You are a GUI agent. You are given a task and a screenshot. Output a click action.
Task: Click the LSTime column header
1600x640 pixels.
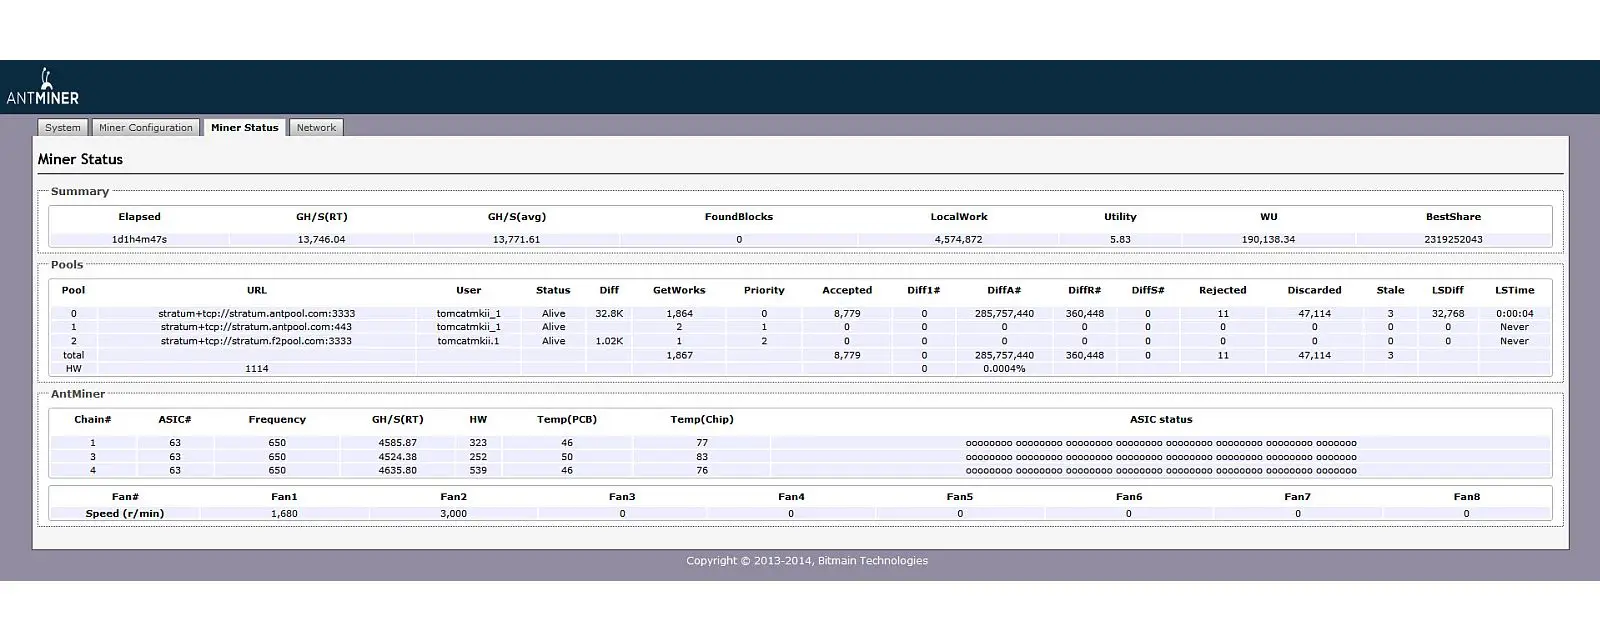pyautogui.click(x=1514, y=291)
